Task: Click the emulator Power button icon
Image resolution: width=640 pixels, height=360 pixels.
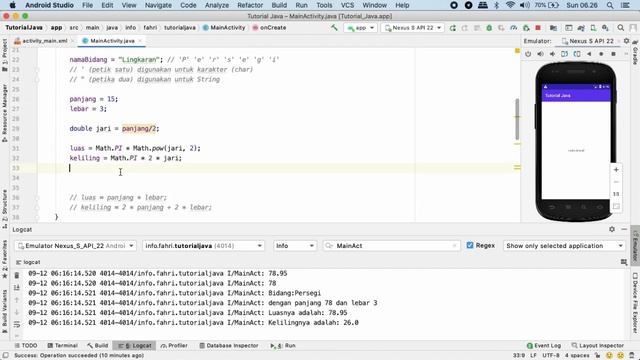Action: (528, 54)
